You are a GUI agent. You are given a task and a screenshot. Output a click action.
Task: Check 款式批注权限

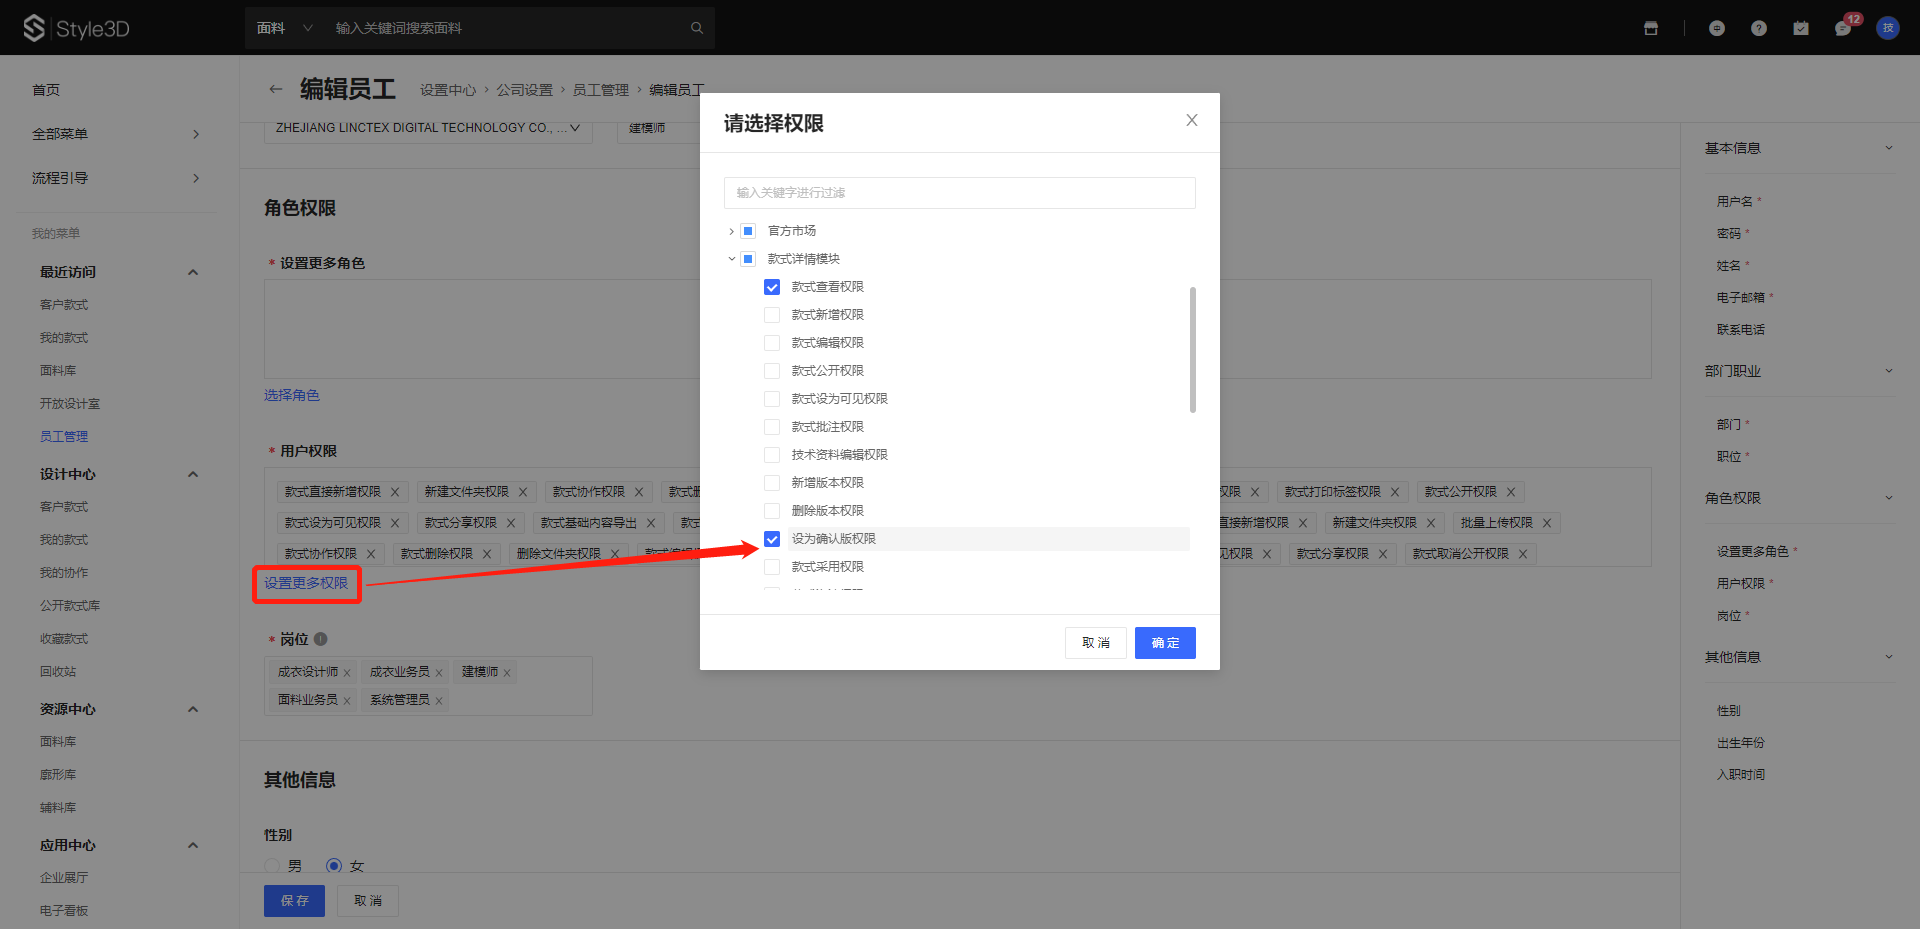pyautogui.click(x=772, y=427)
